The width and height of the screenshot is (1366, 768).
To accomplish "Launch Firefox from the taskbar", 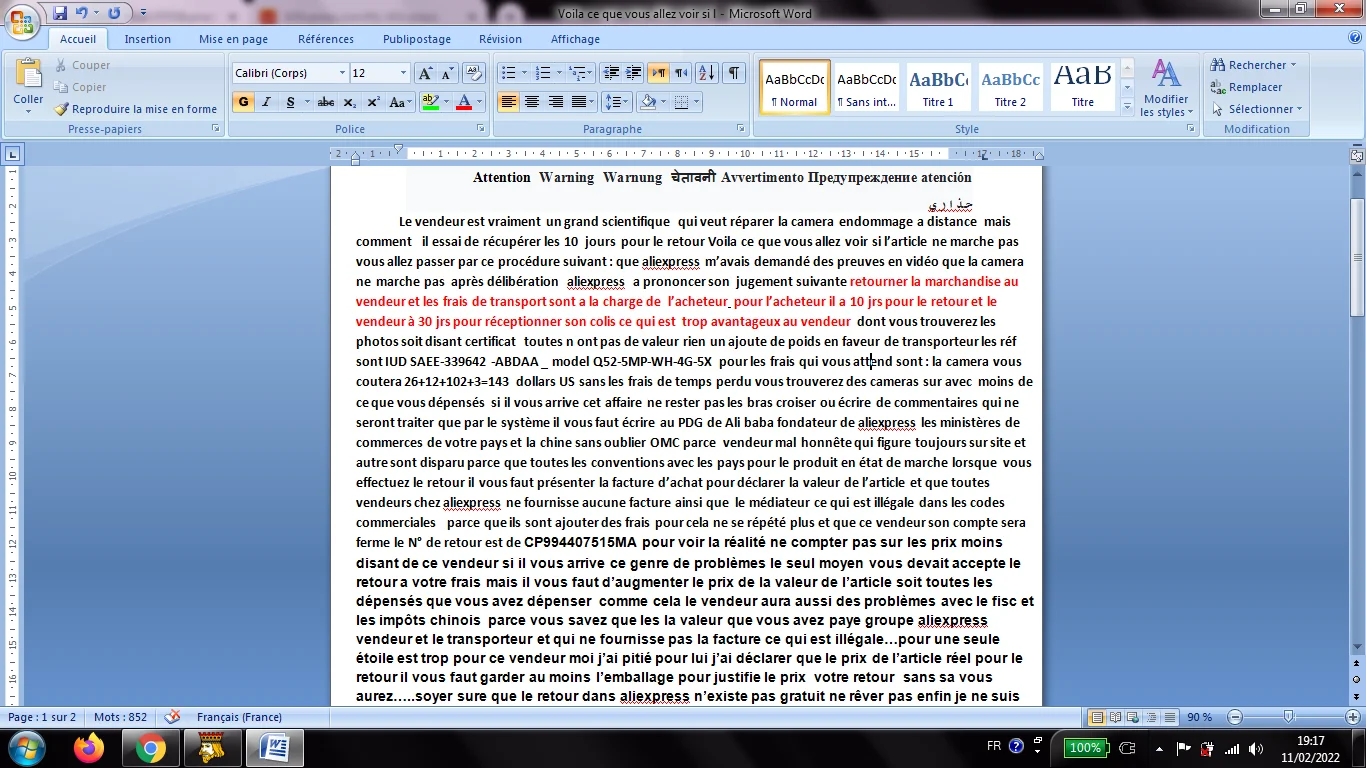I will click(x=89, y=747).
